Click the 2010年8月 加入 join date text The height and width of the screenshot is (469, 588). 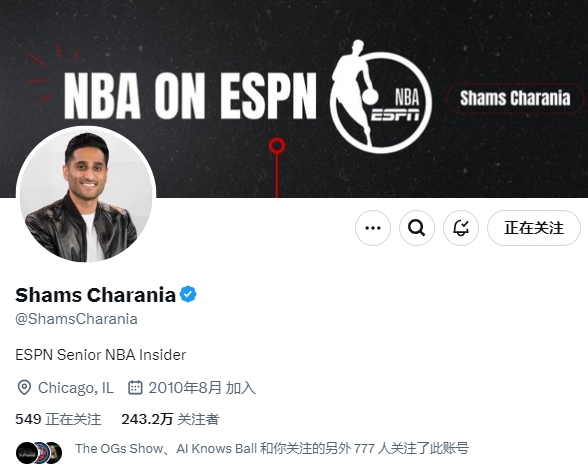click(x=202, y=388)
